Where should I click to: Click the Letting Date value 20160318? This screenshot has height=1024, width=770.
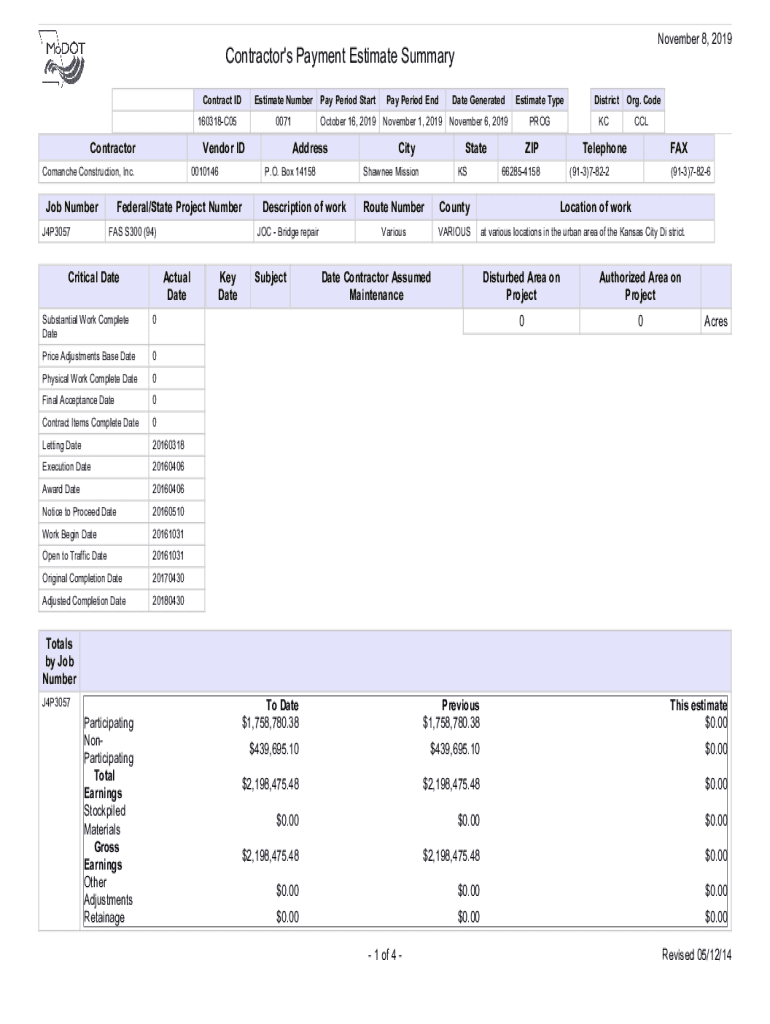[168, 444]
